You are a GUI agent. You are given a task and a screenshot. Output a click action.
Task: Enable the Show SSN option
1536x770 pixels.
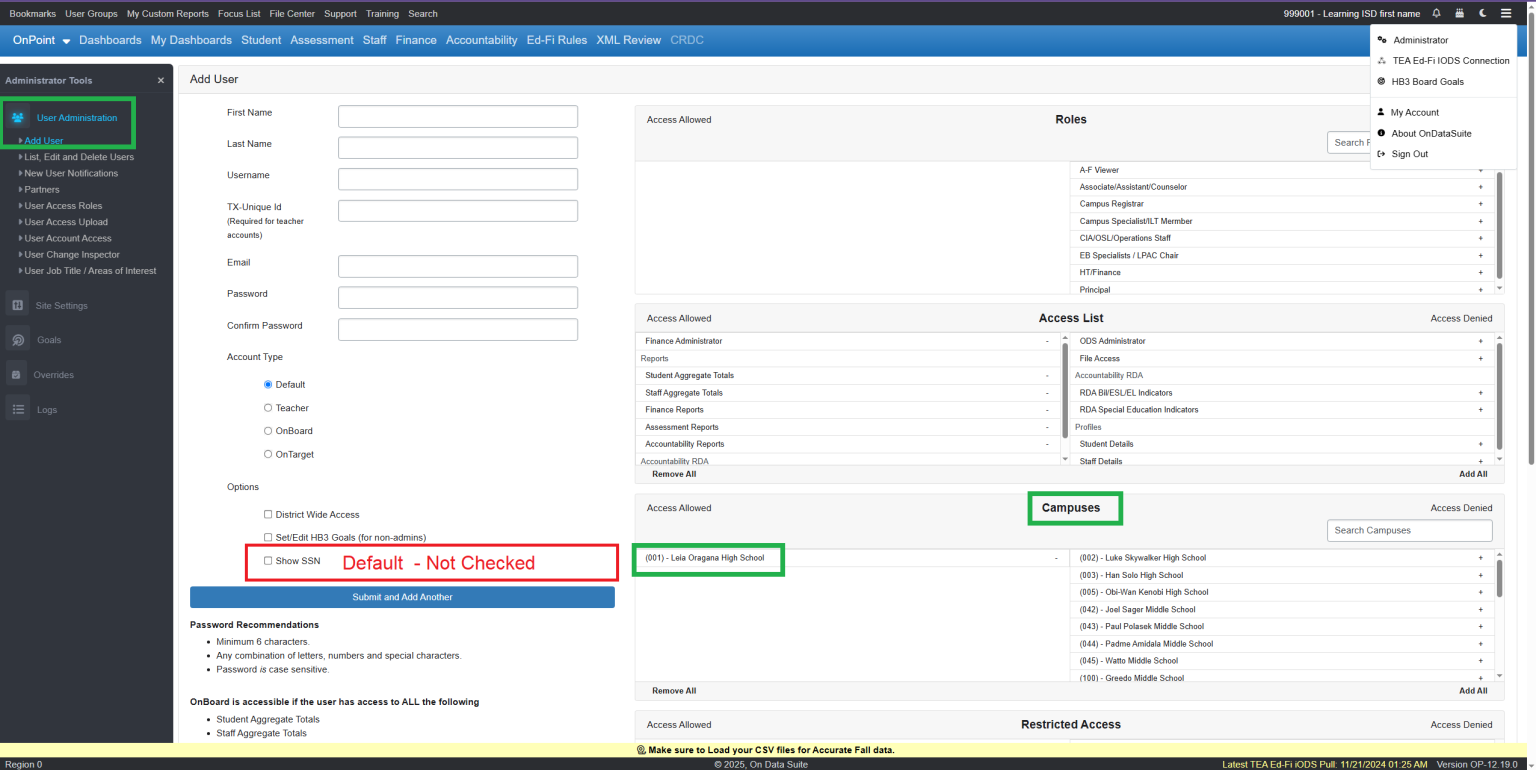click(268, 560)
